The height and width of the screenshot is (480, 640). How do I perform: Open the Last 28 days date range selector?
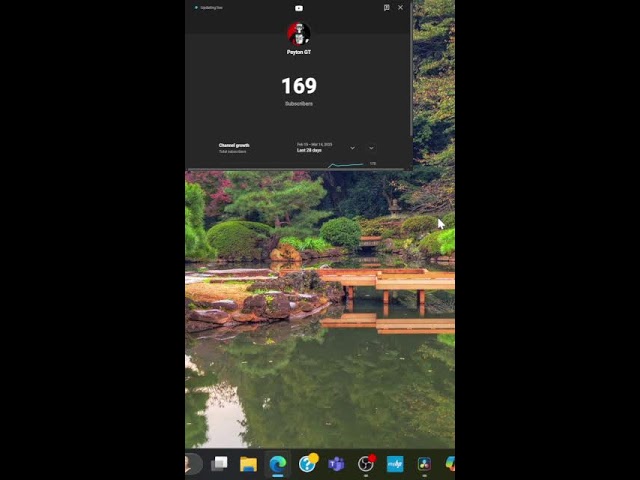(314, 147)
